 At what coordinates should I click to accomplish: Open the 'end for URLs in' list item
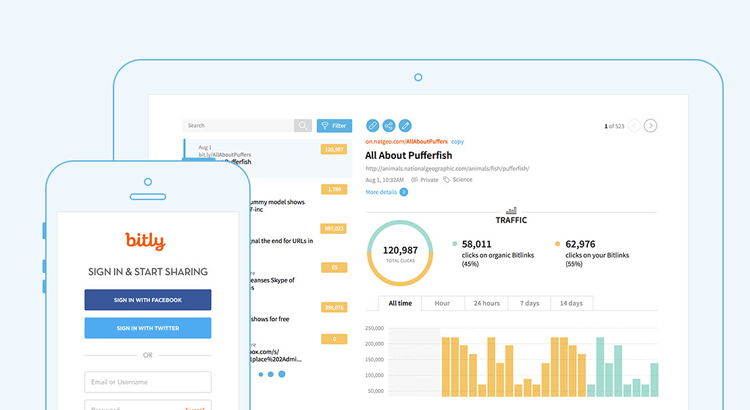tap(282, 241)
